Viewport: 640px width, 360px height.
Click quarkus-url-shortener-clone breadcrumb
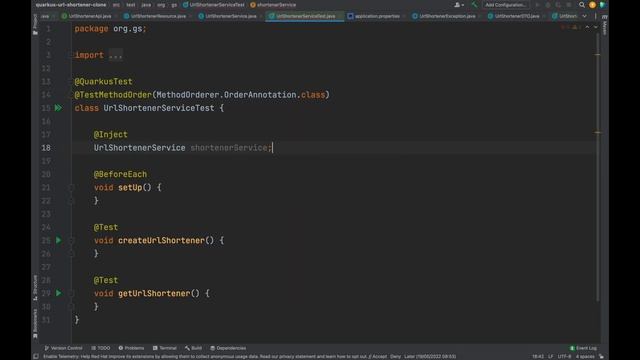pos(71,5)
